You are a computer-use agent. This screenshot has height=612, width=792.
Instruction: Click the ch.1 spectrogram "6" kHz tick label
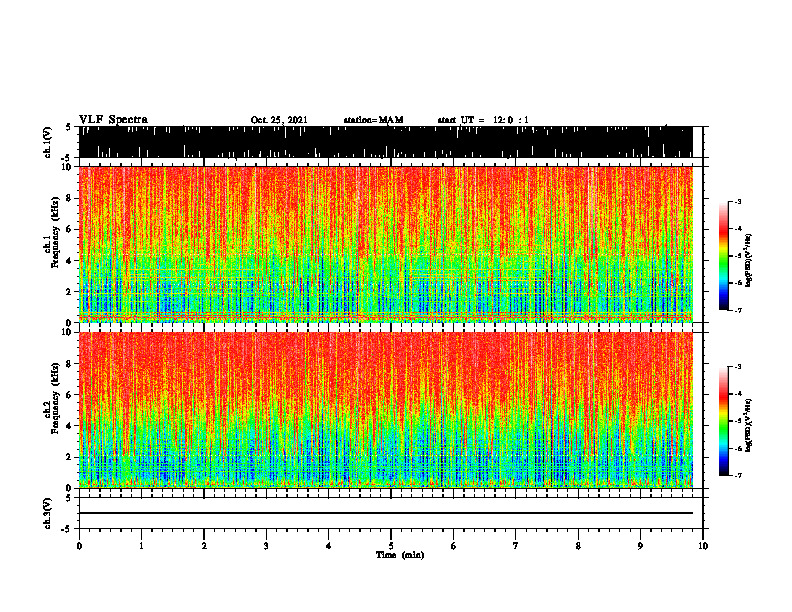(x=69, y=229)
